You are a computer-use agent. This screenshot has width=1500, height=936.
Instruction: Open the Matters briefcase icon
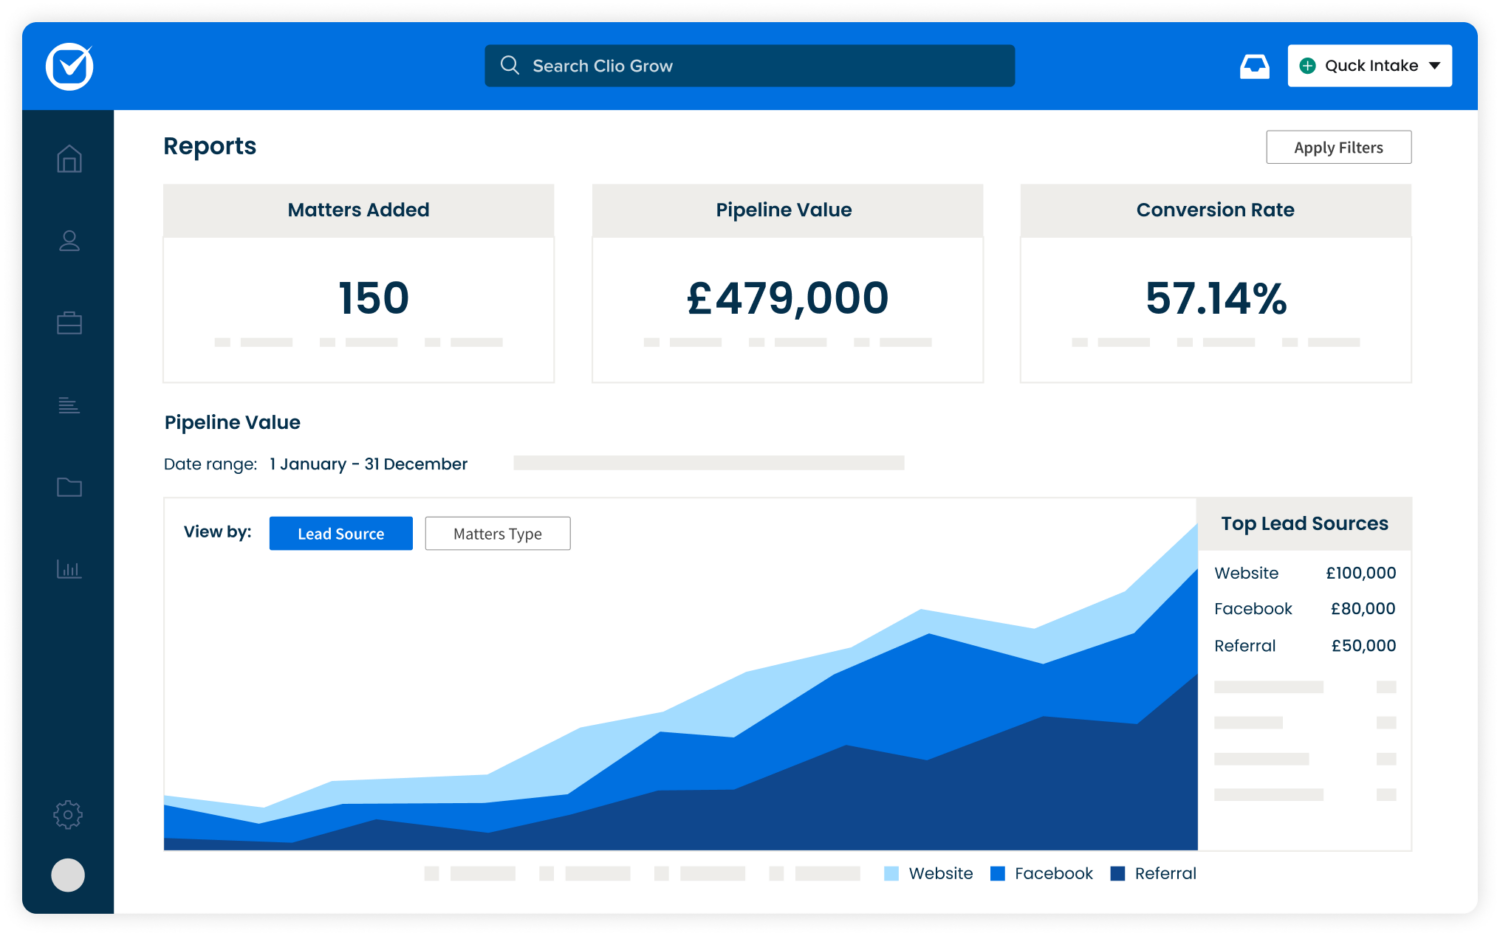coord(68,322)
